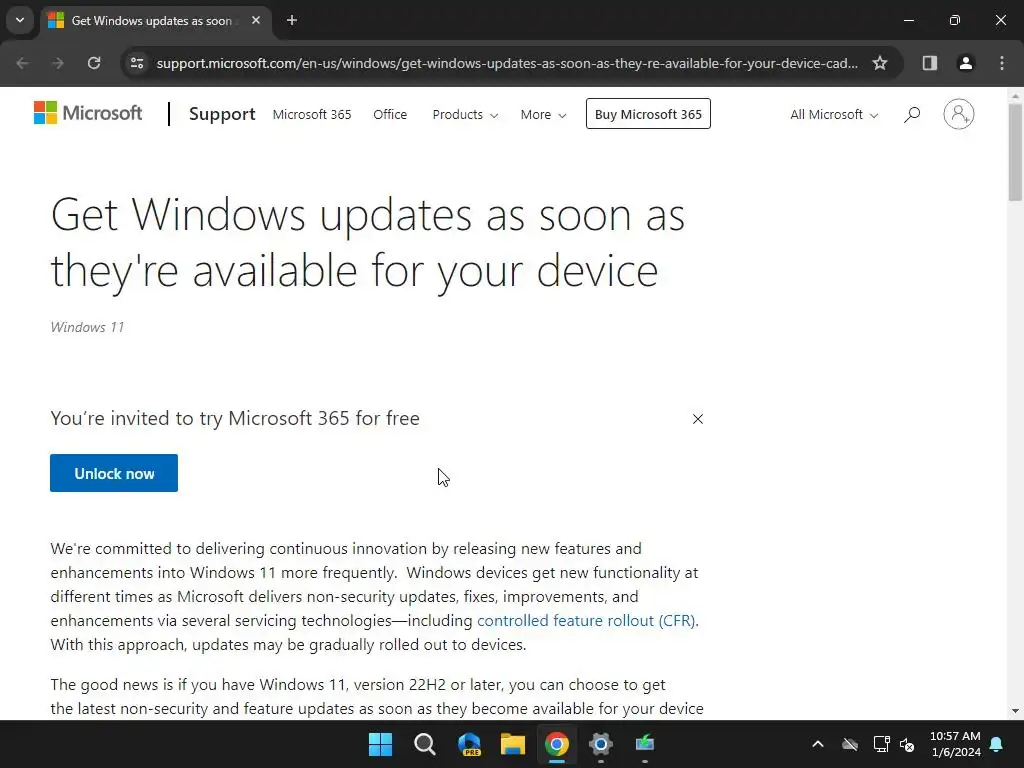Click text You're invited to try Microsoft 365

[x=235, y=418]
